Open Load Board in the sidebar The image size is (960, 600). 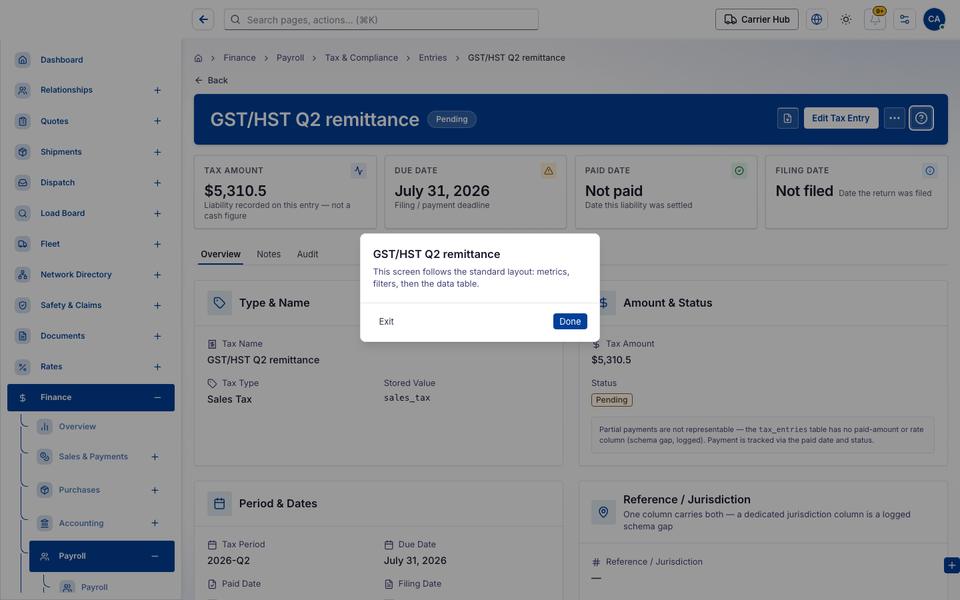click(x=62, y=214)
